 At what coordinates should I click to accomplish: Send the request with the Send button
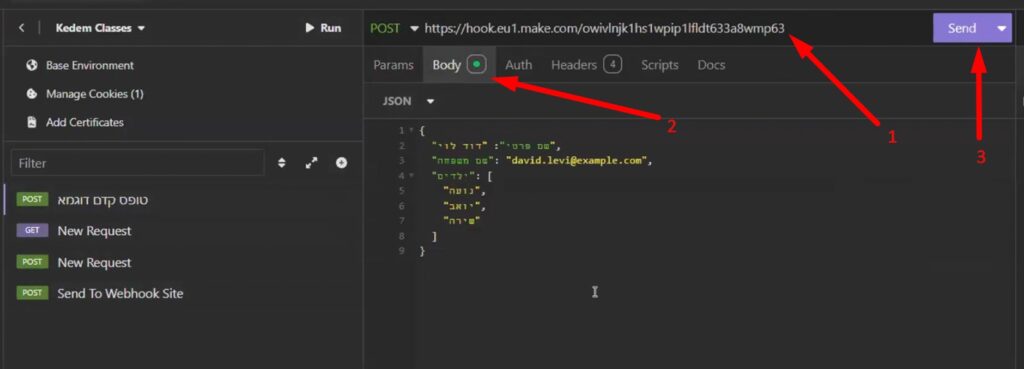pos(962,28)
